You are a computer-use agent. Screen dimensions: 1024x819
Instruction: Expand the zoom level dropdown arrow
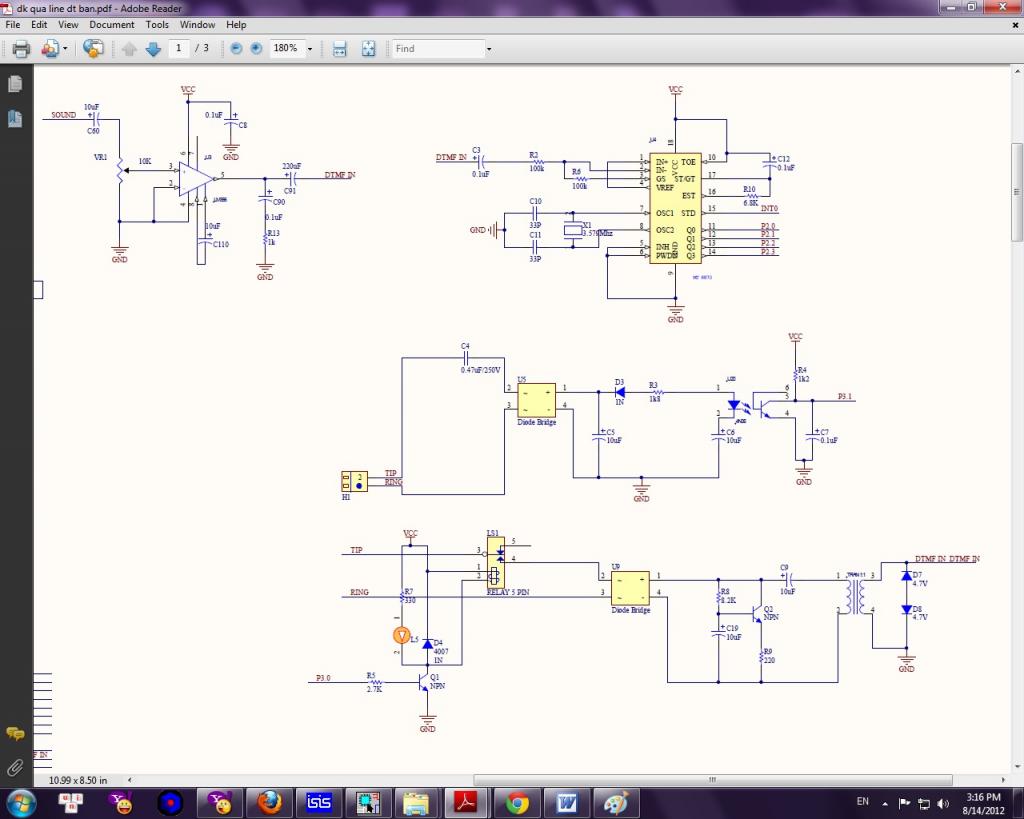pyautogui.click(x=310, y=48)
